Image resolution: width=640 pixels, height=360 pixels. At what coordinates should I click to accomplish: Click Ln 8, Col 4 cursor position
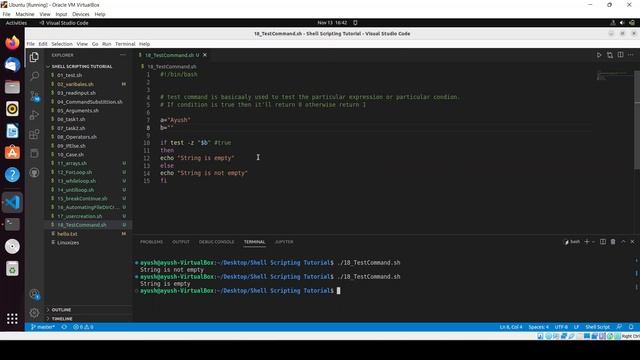(x=511, y=327)
